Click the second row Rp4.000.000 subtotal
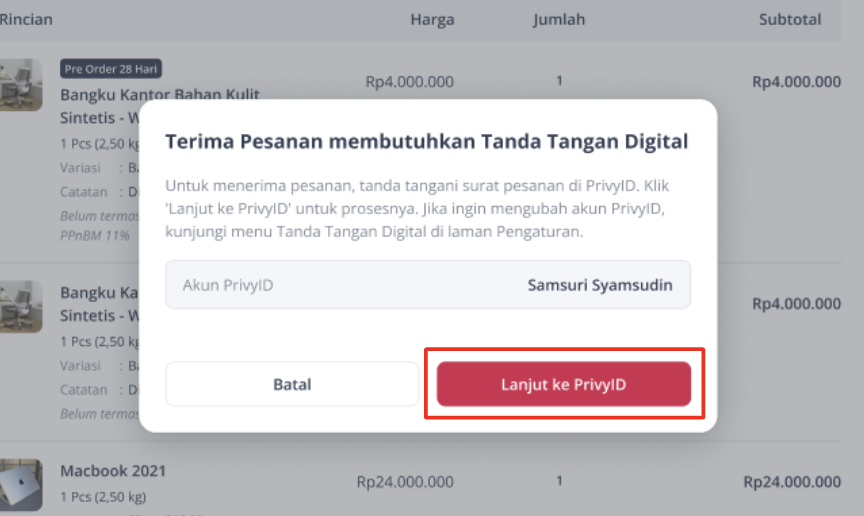This screenshot has height=516, width=864. click(x=797, y=303)
